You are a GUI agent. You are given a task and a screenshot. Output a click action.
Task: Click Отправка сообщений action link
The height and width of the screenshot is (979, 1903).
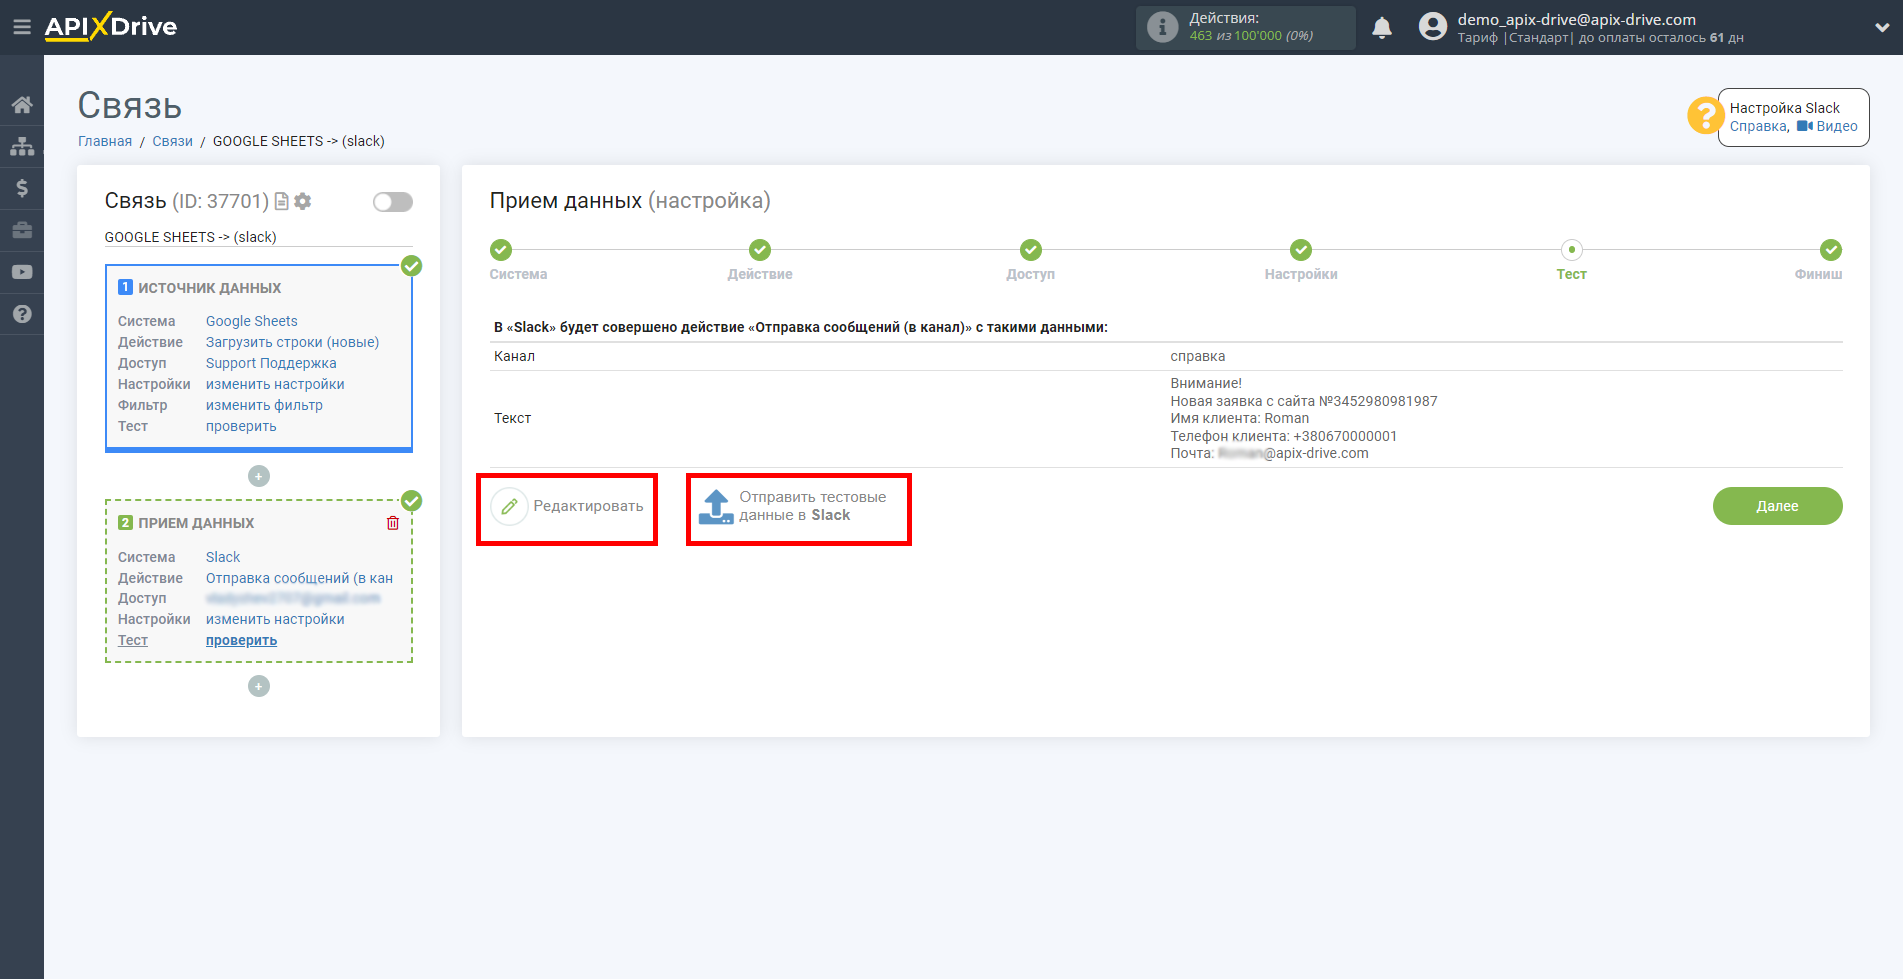pyautogui.click(x=299, y=578)
